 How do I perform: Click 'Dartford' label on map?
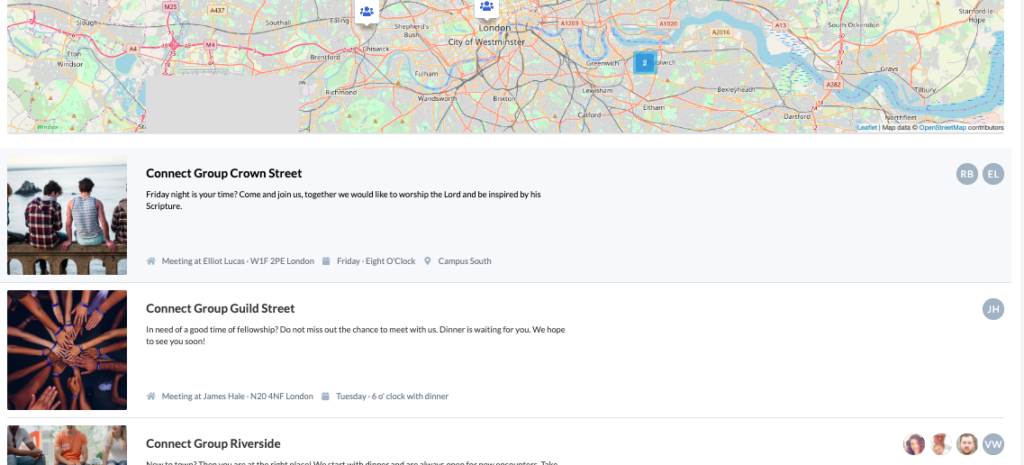tap(796, 116)
